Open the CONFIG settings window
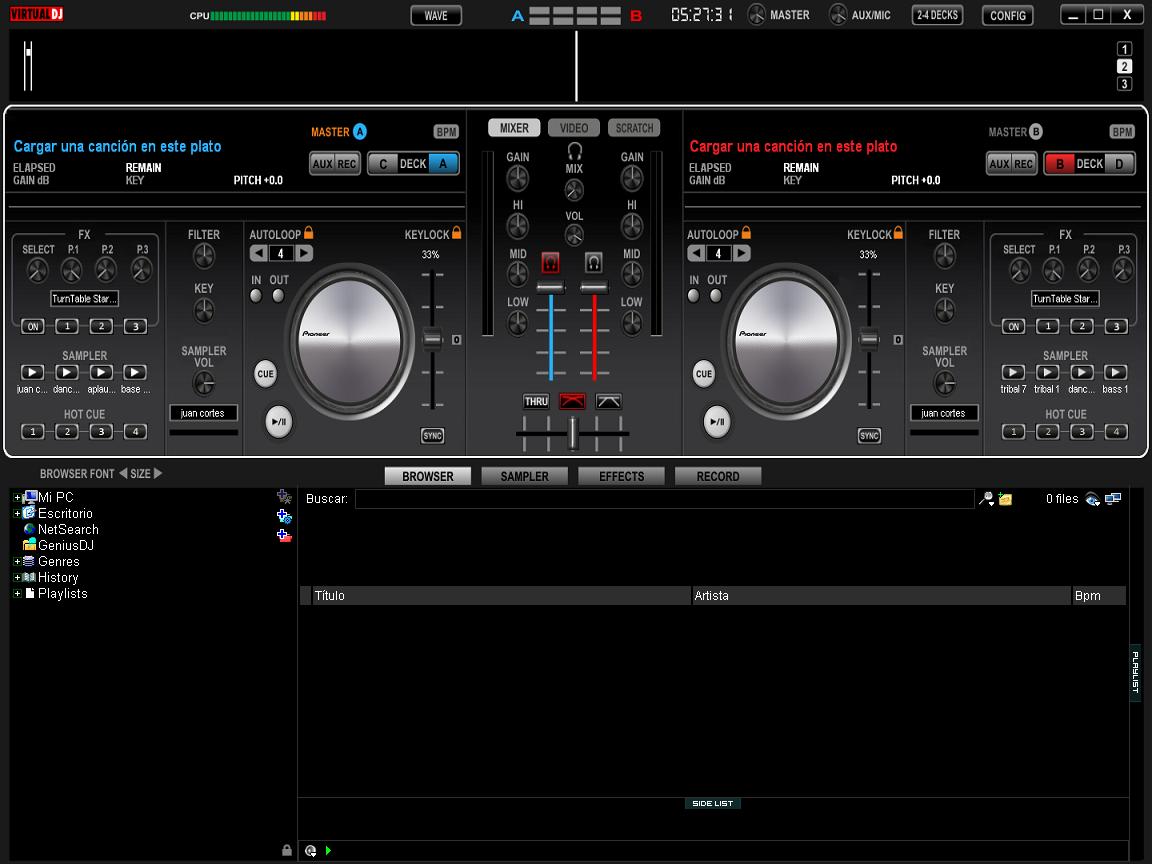This screenshot has height=864, width=1152. [x=1007, y=15]
